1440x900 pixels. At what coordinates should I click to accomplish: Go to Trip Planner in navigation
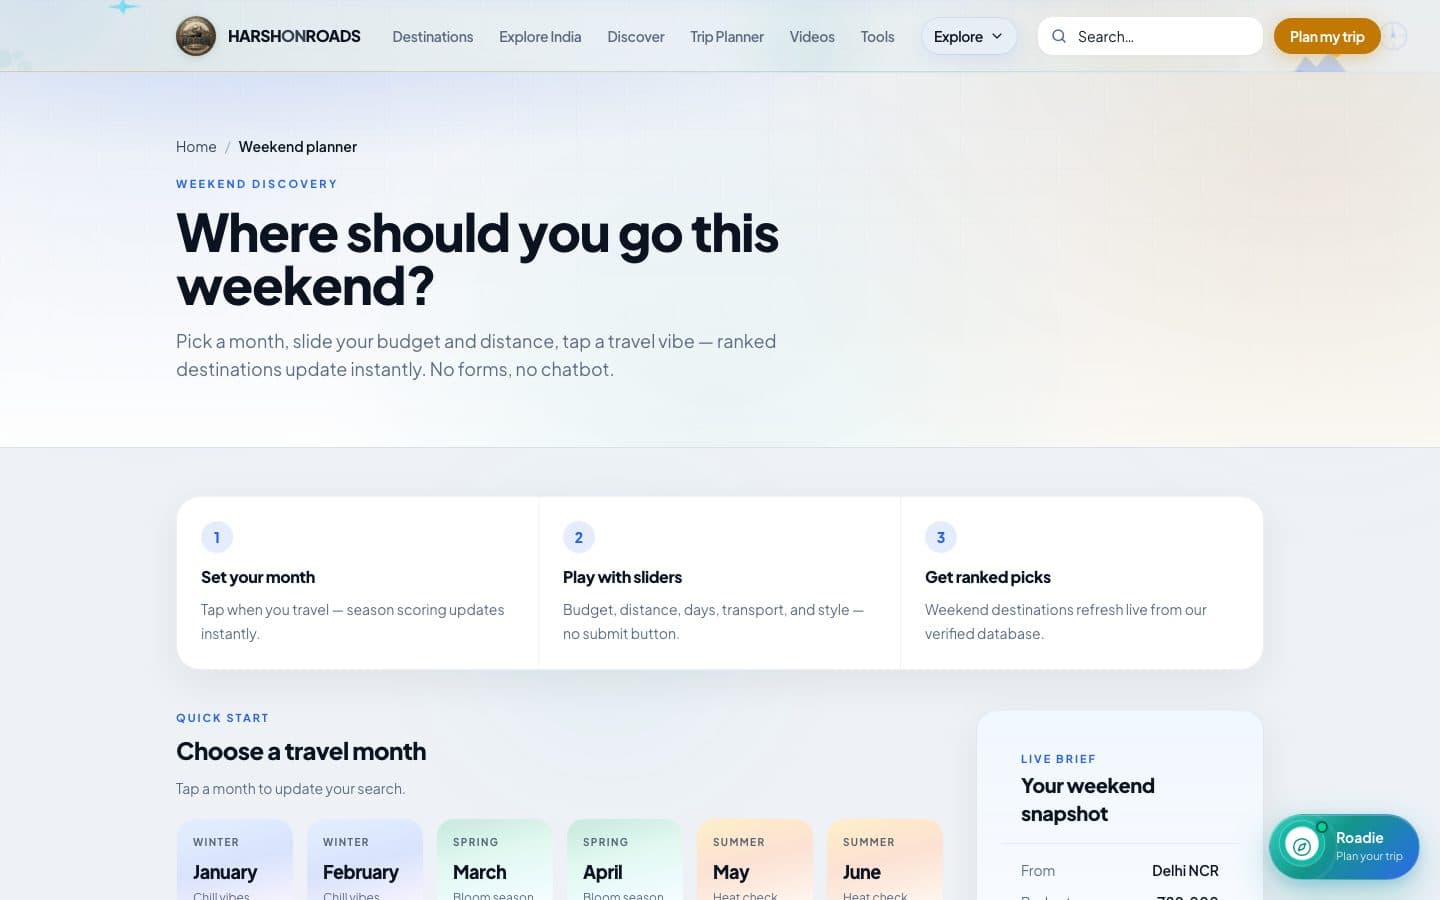tap(727, 36)
